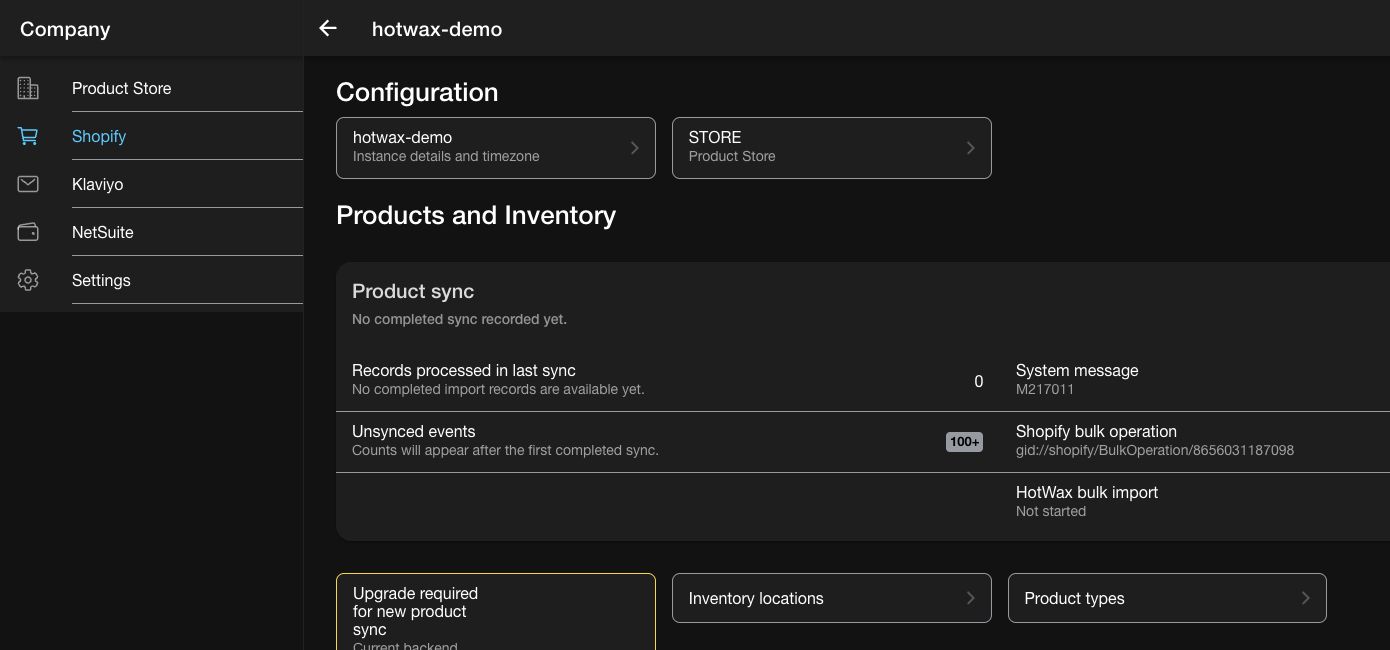Click the Configuration heading
1390x650 pixels.
(417, 92)
